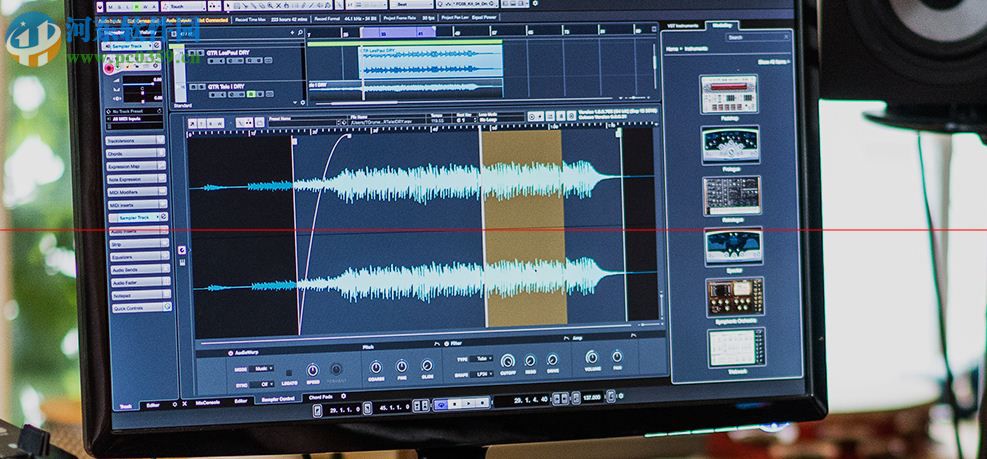Click the tan loop region in sampler waveform
This screenshot has height=459, width=987.
pyautogui.click(x=523, y=228)
